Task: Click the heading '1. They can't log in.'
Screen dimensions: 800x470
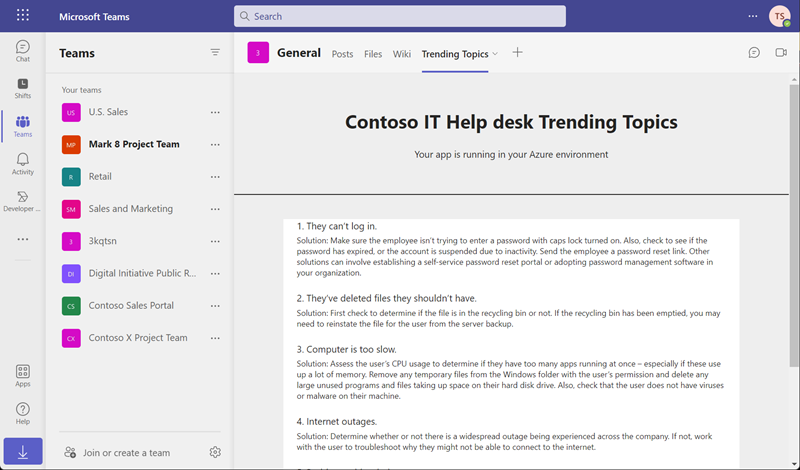Action: click(x=337, y=226)
